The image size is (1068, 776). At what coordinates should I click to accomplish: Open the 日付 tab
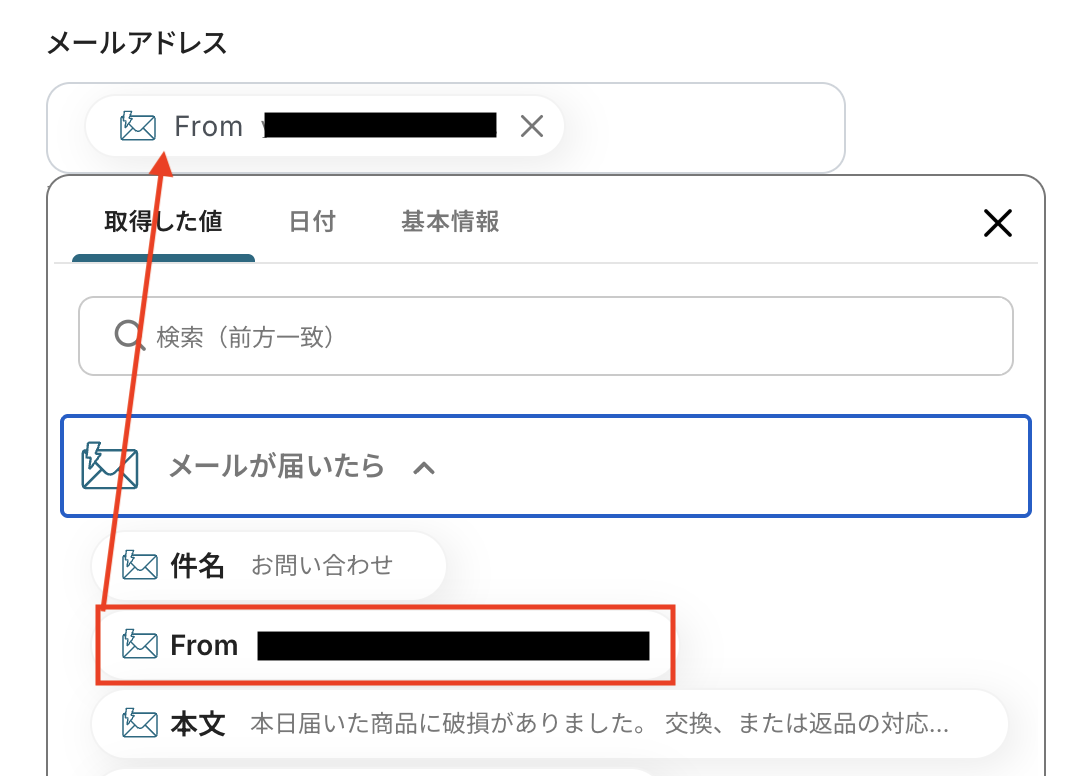[x=312, y=222]
